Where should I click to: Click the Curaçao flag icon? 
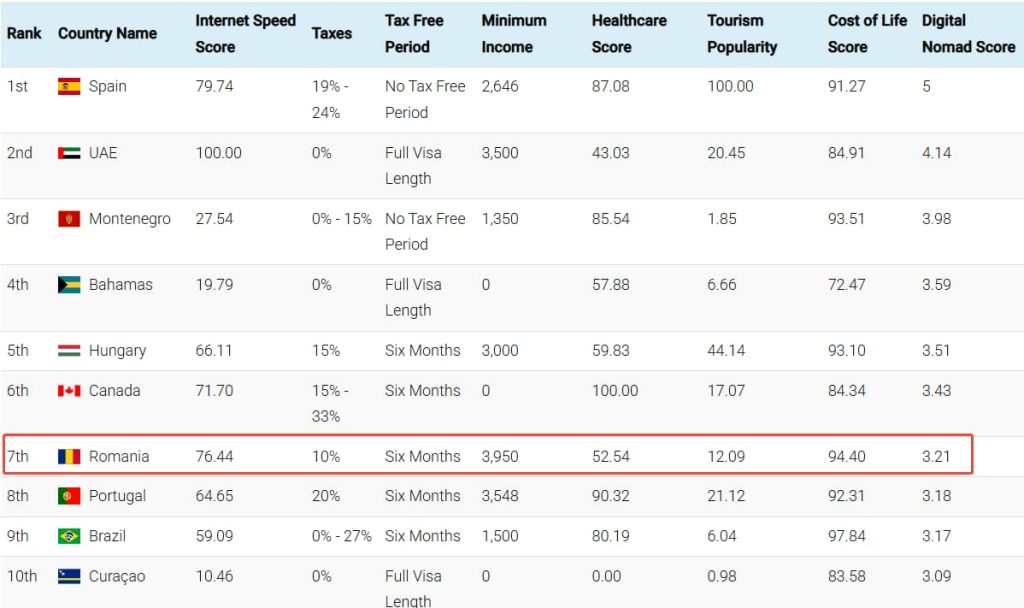pyautogui.click(x=69, y=576)
